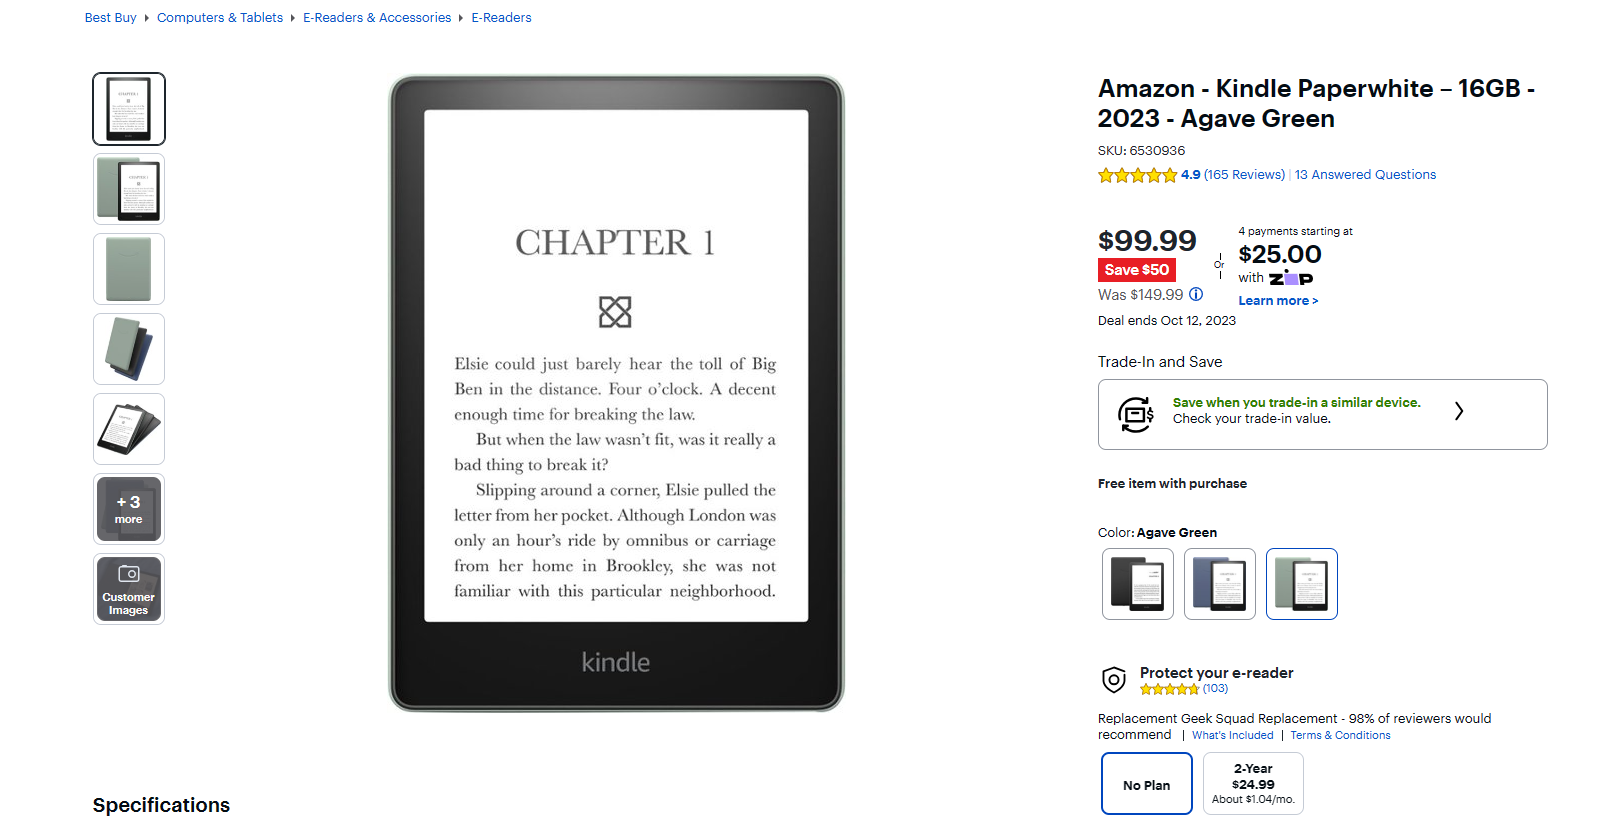Select the No Plan protection option
This screenshot has height=827, width=1614.
(1147, 784)
